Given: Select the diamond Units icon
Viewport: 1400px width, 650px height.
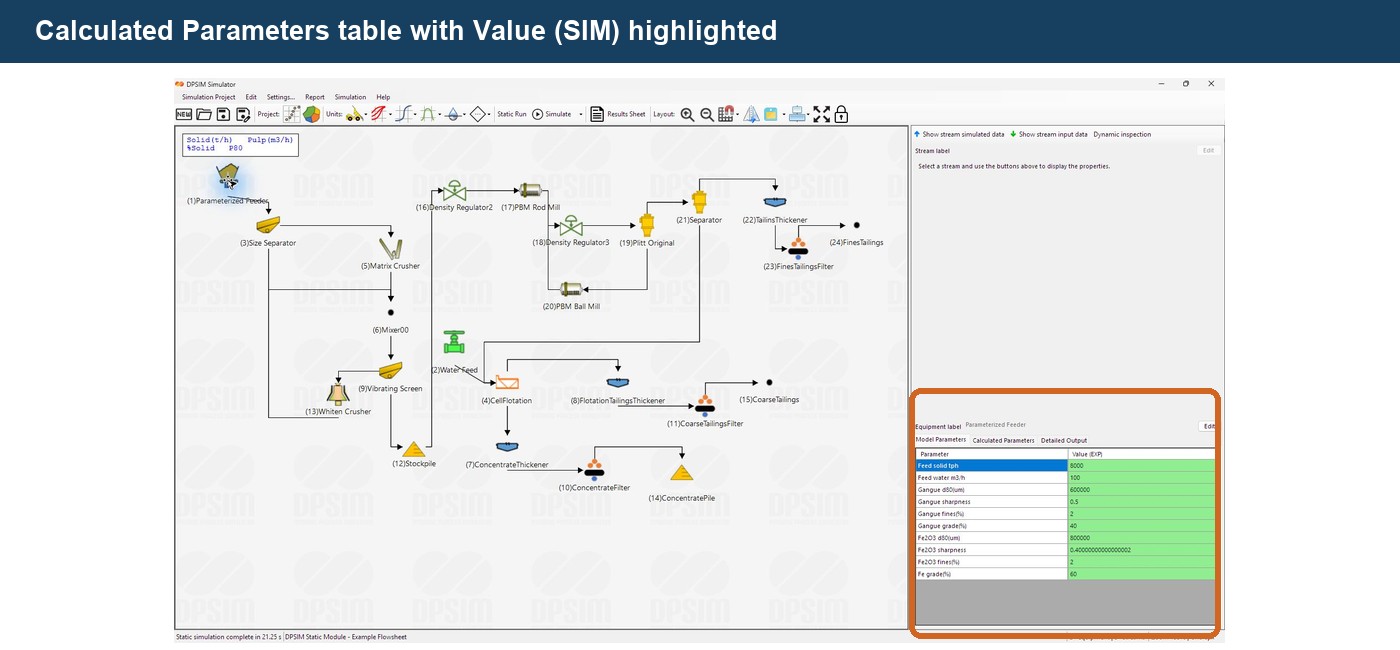Looking at the screenshot, I should pos(478,114).
